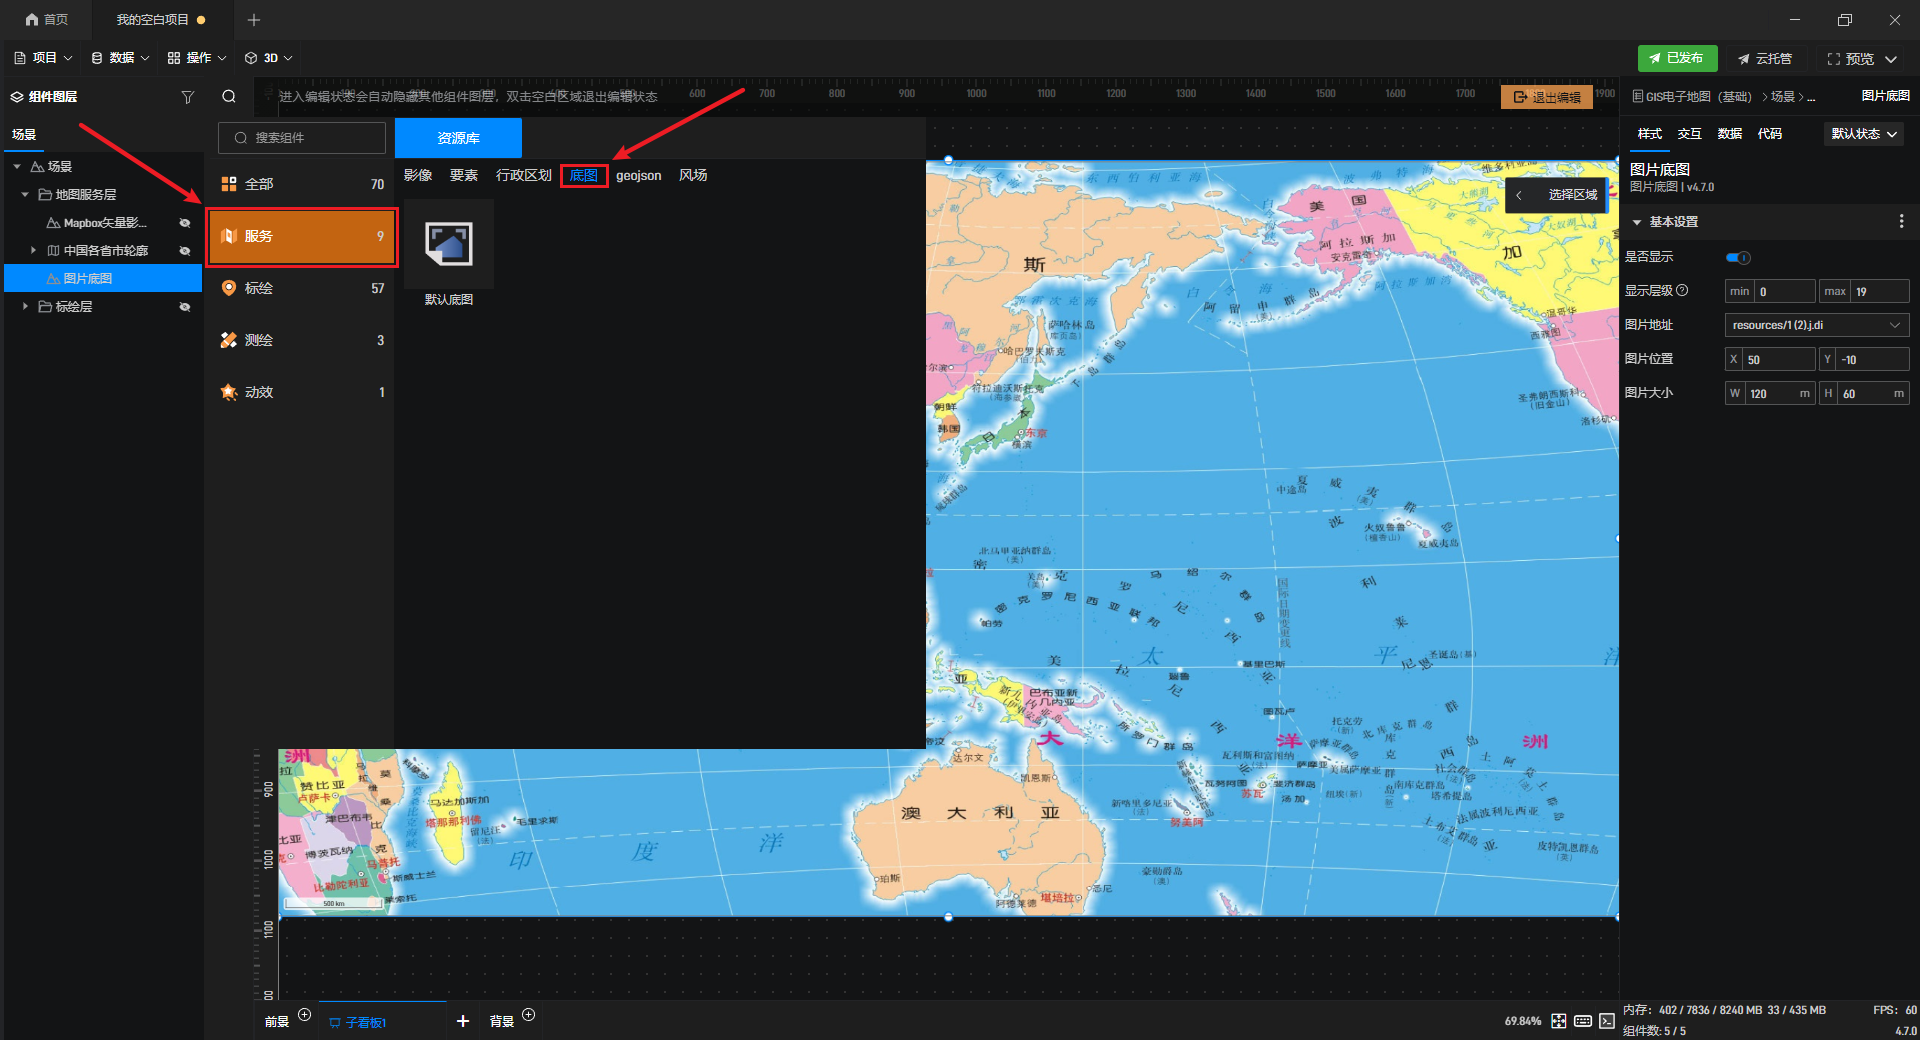
Task: Expand the 中国各省市轮廓 tree node
Action: coord(33,251)
